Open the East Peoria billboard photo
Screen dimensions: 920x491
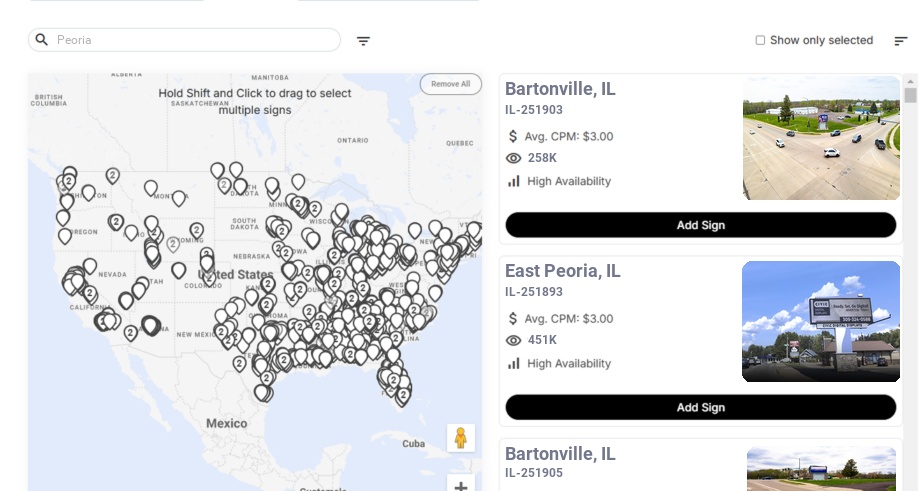click(x=821, y=321)
